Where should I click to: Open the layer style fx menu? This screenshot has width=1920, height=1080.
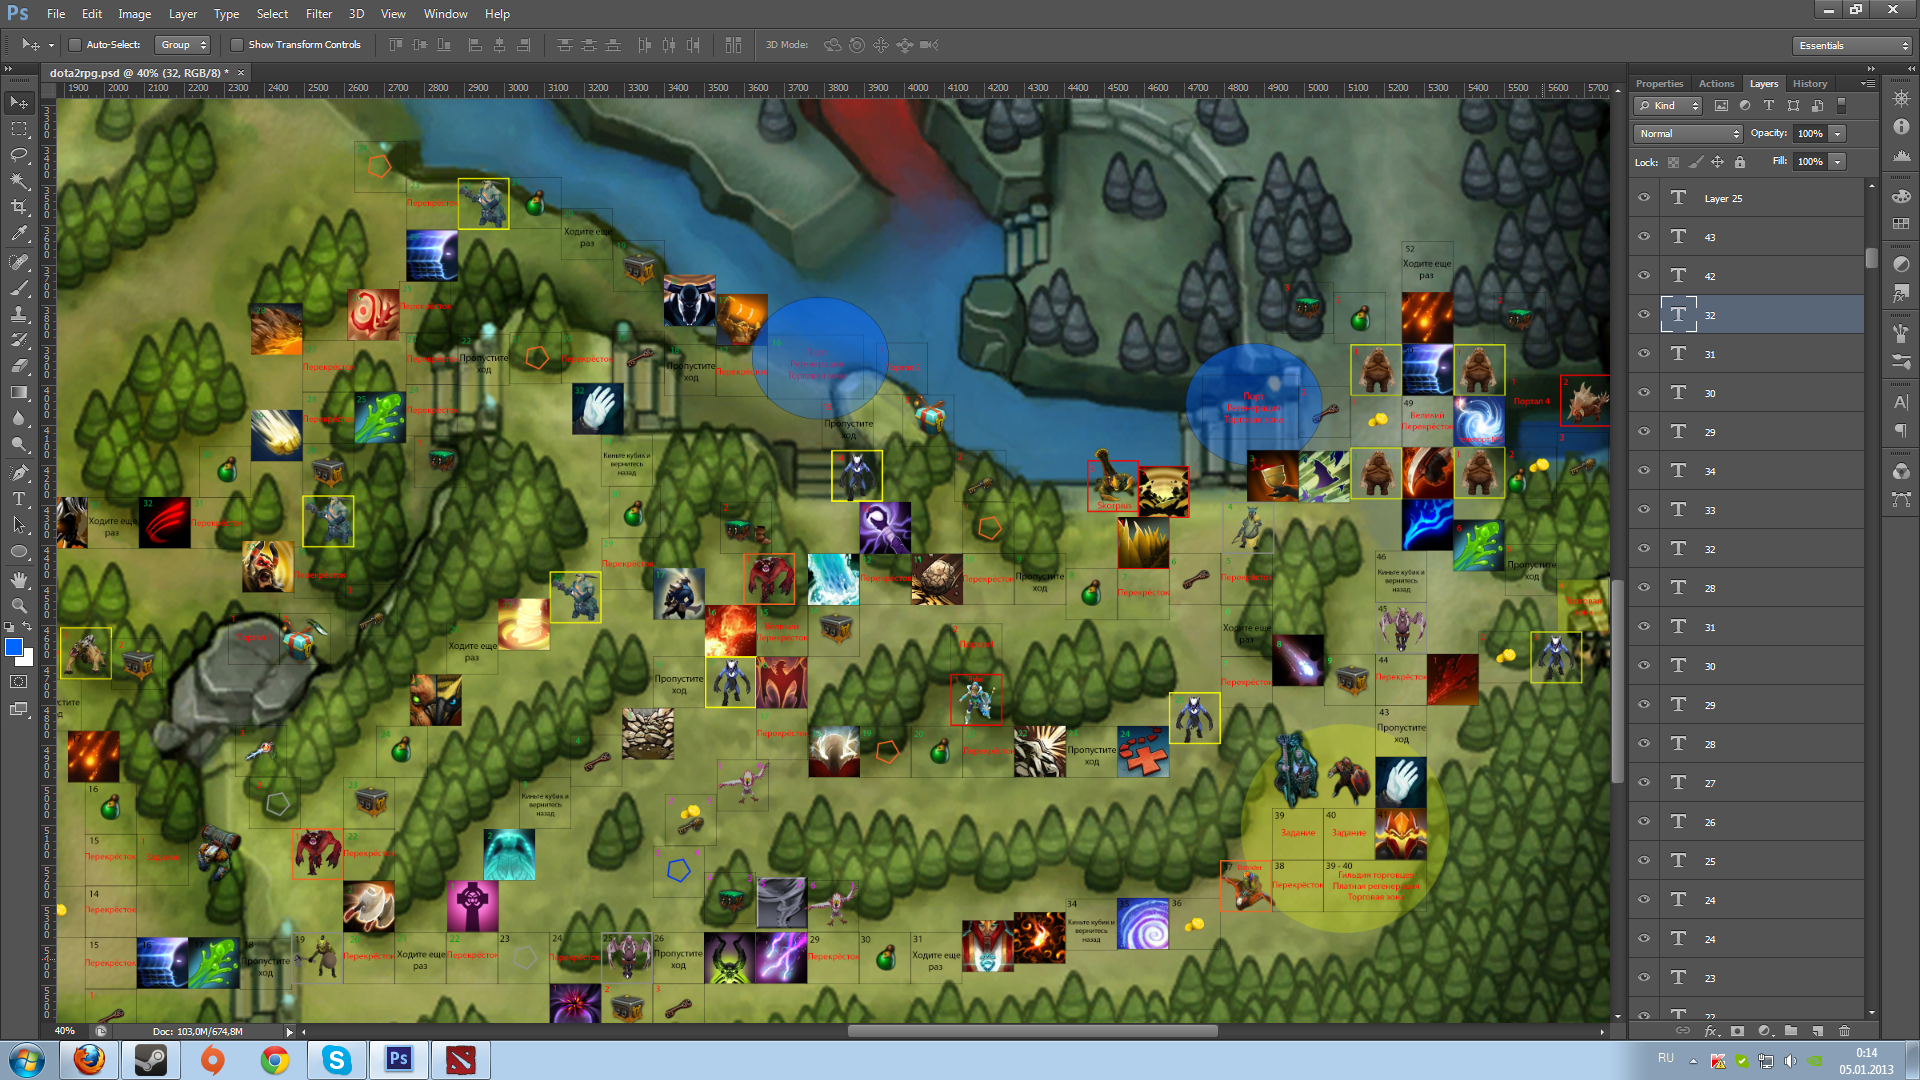(1711, 1031)
